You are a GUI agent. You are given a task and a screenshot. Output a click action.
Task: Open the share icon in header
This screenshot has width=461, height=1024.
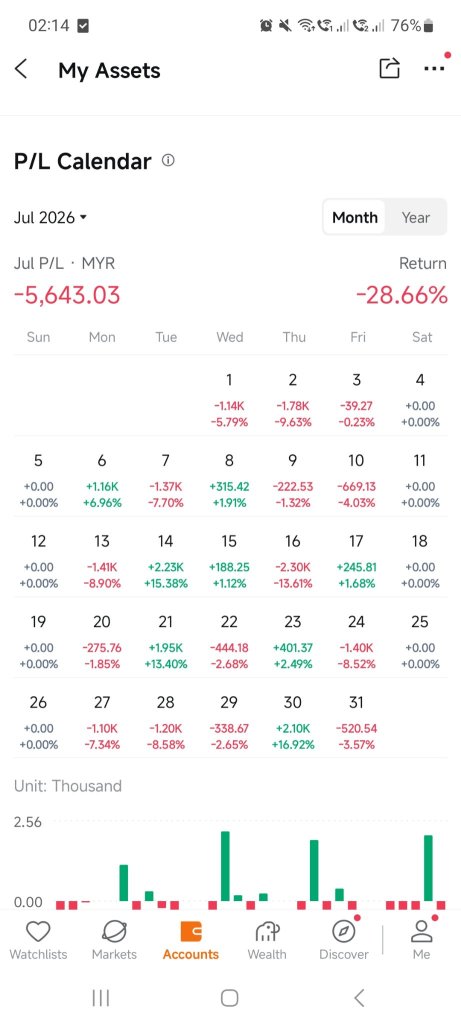pyautogui.click(x=389, y=69)
